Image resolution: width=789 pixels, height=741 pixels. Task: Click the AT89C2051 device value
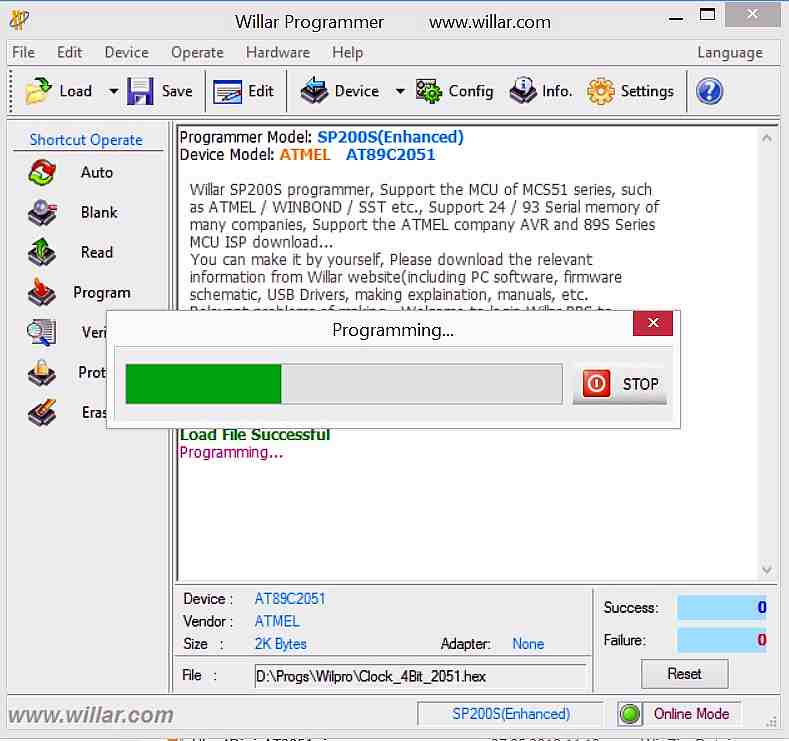(290, 599)
